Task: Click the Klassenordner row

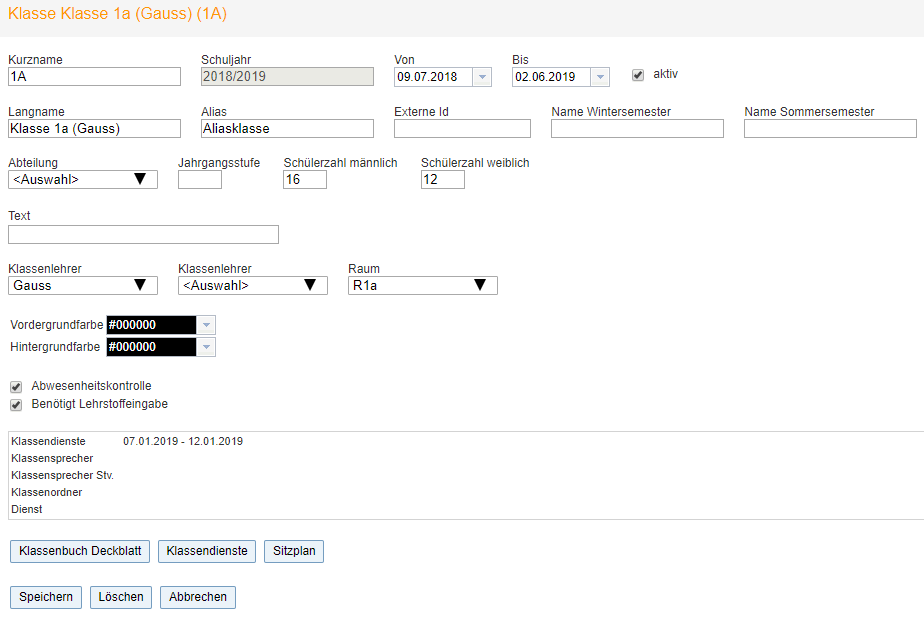Action: [x=47, y=492]
